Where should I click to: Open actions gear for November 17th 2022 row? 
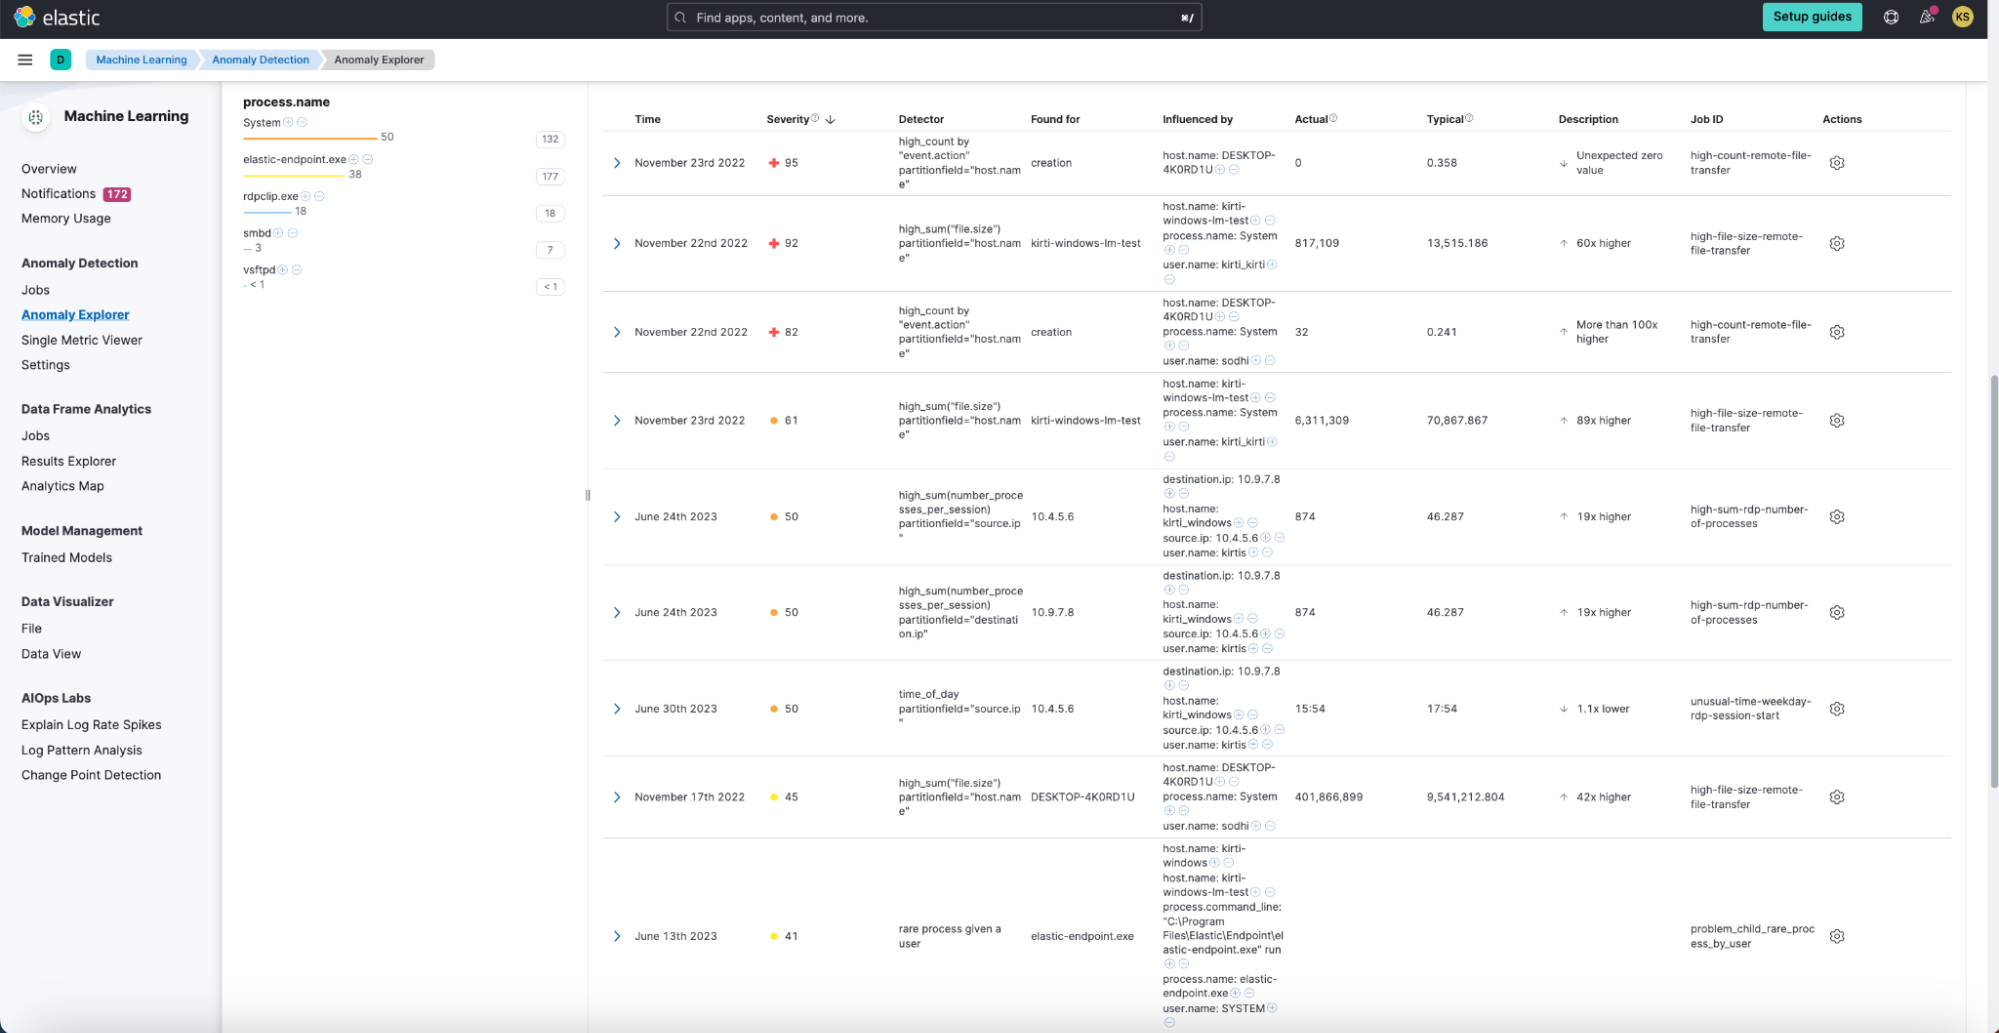pos(1836,797)
